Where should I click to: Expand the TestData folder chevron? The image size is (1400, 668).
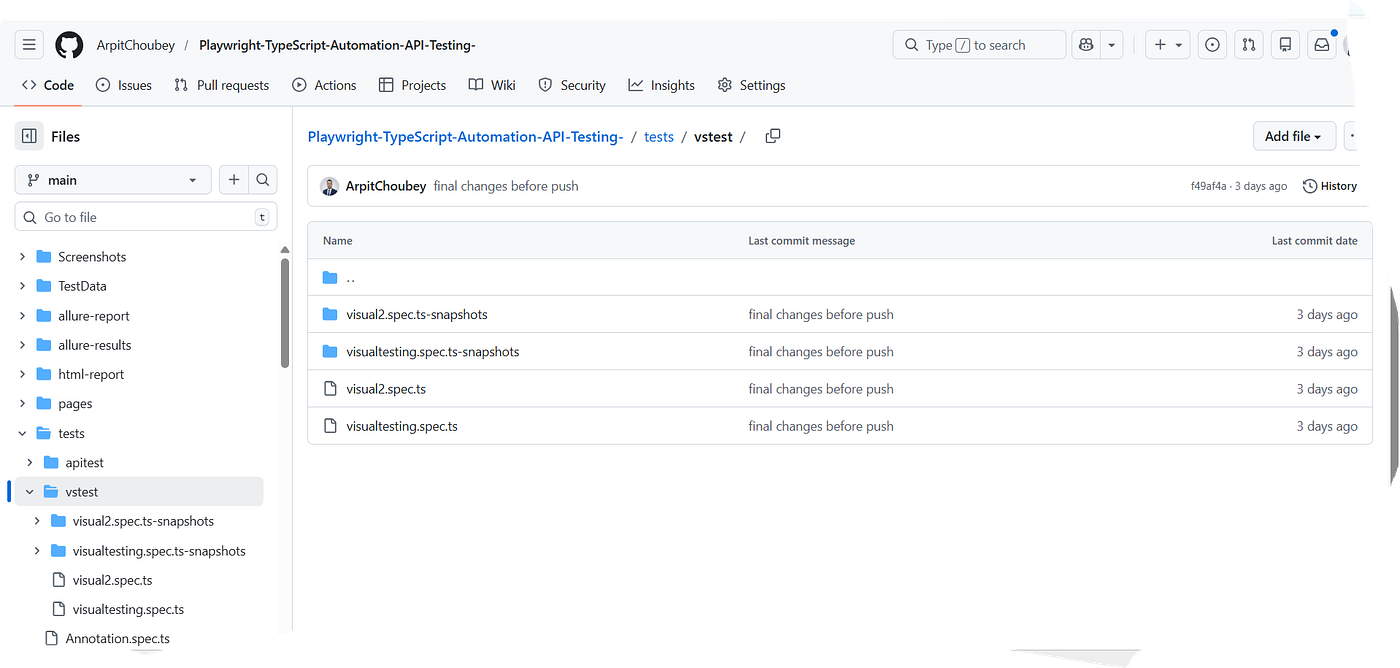pyautogui.click(x=23, y=286)
